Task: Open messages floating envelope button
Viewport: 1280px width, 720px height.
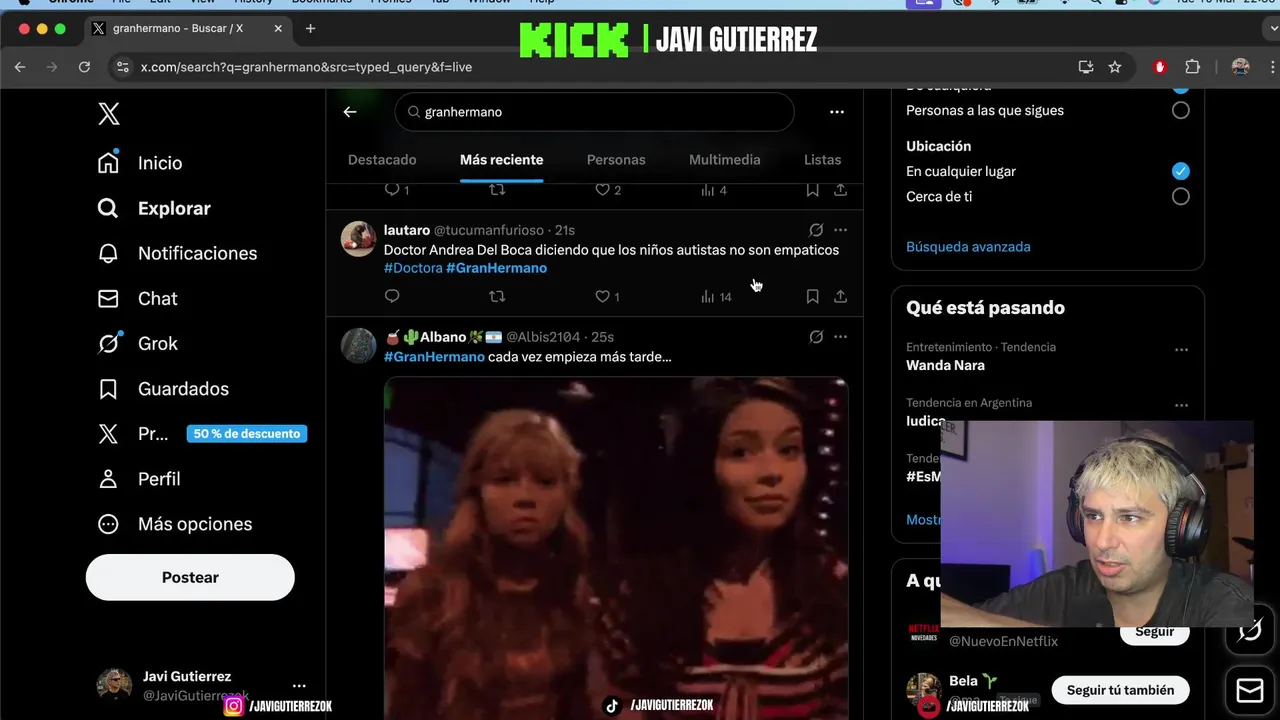Action: tap(1250, 690)
